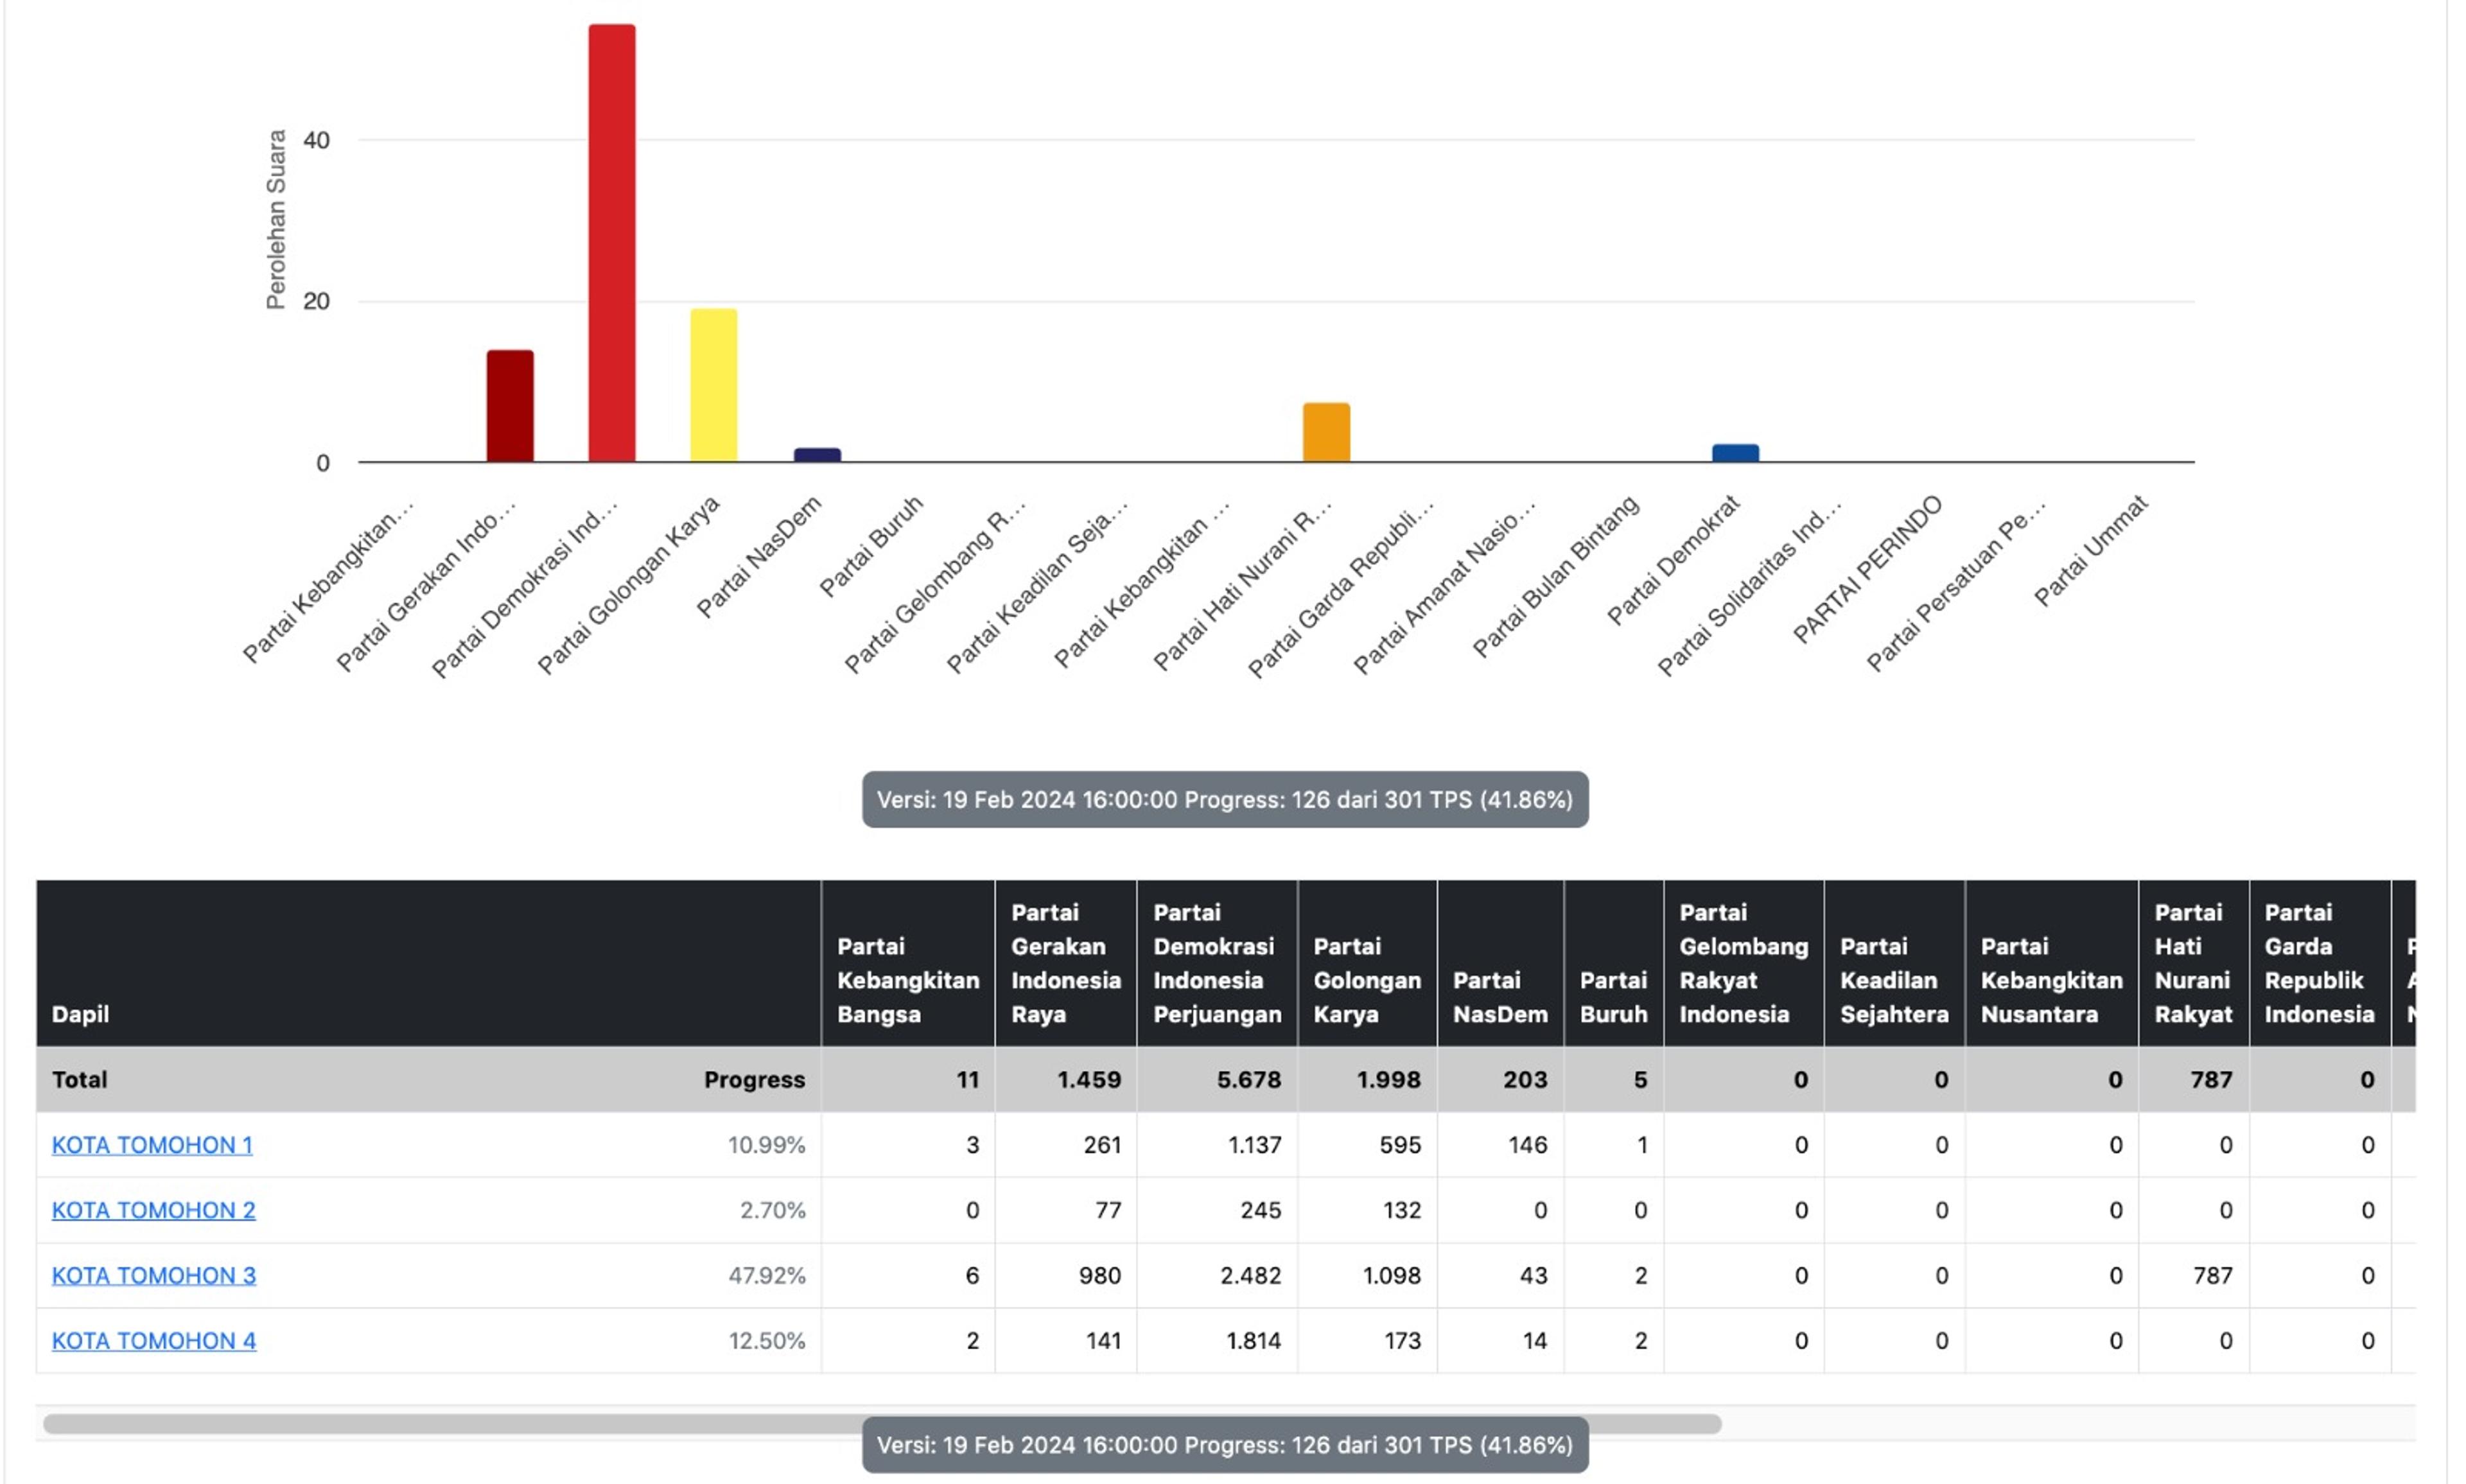
Task: Click the Partai Kebangkitan Nusantara column header
Action: pyautogui.click(x=2052, y=963)
